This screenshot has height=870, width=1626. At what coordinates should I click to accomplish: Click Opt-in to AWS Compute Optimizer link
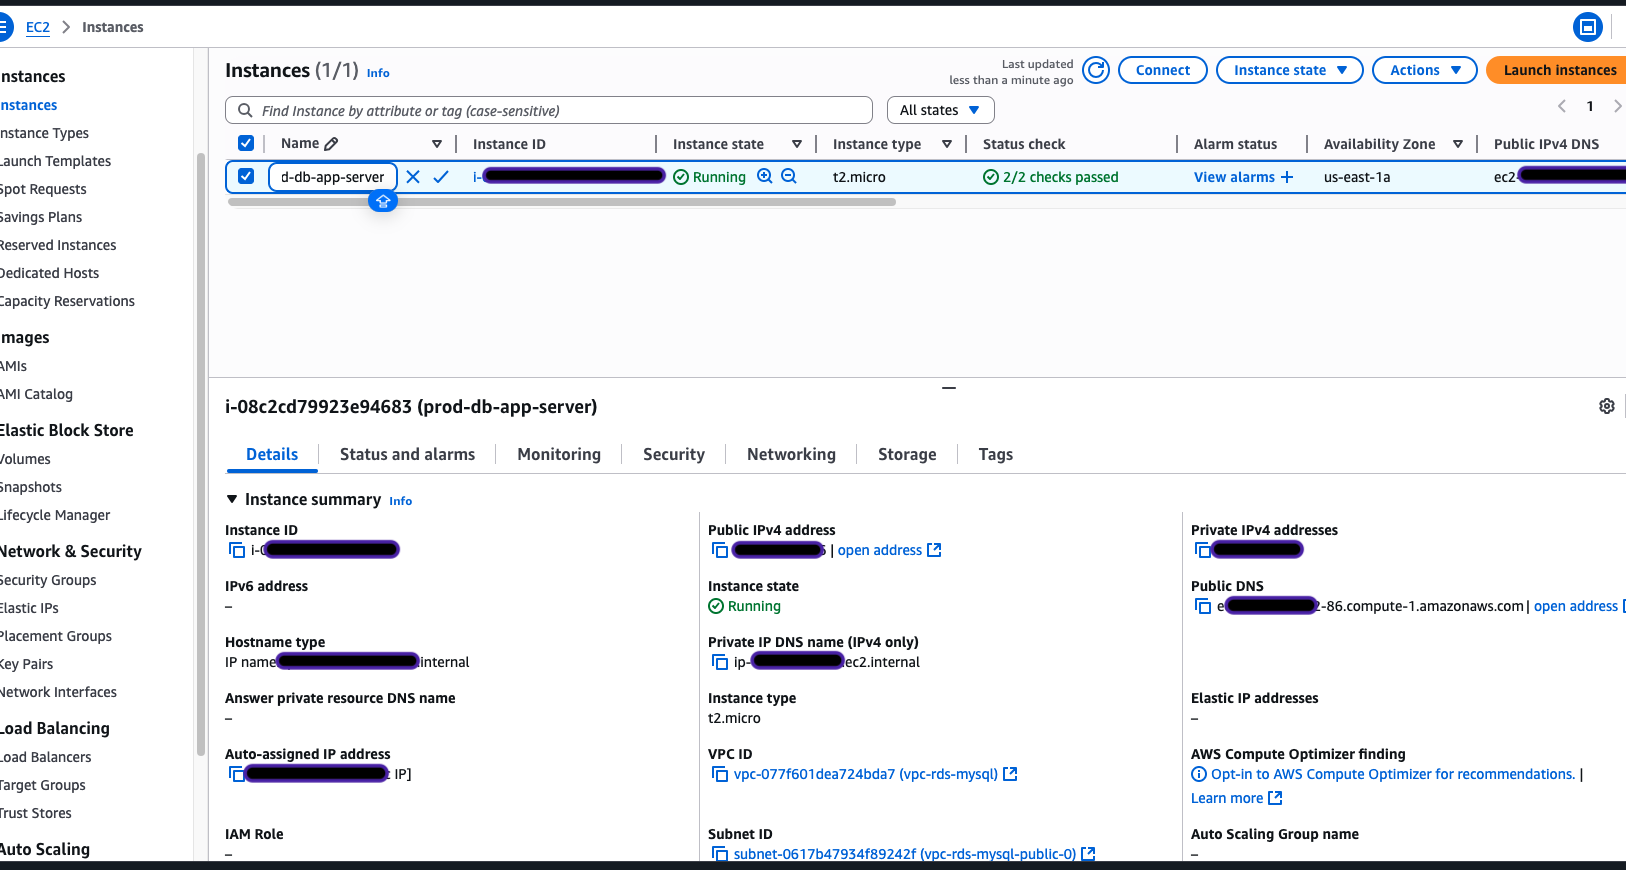(1393, 774)
